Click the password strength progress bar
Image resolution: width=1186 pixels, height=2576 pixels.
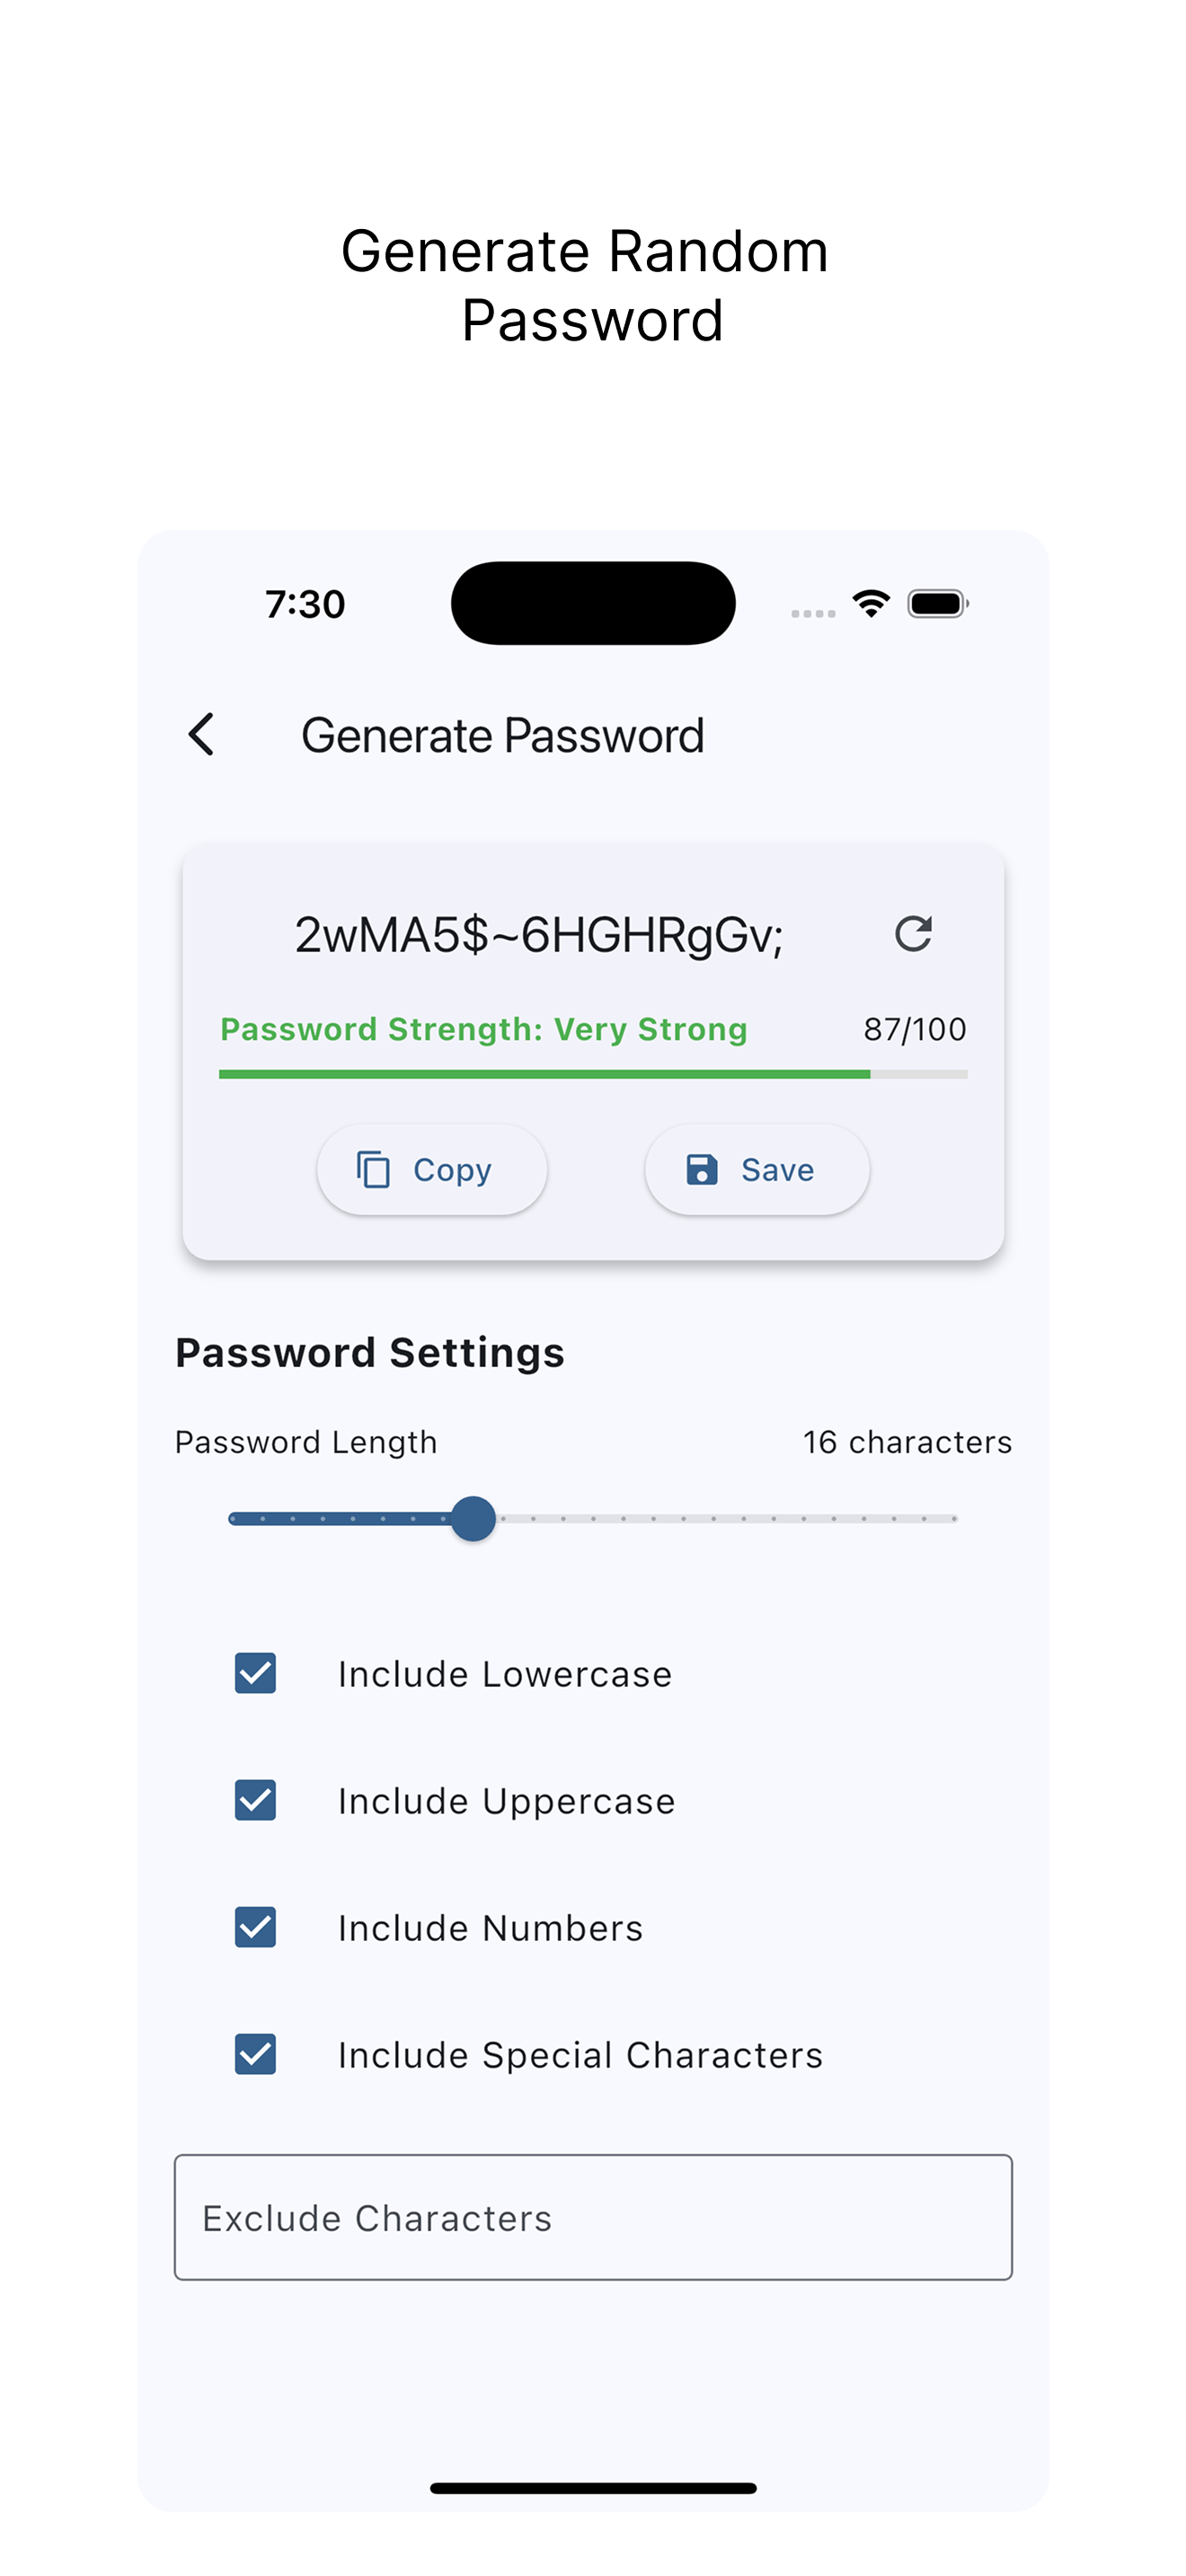[593, 1074]
